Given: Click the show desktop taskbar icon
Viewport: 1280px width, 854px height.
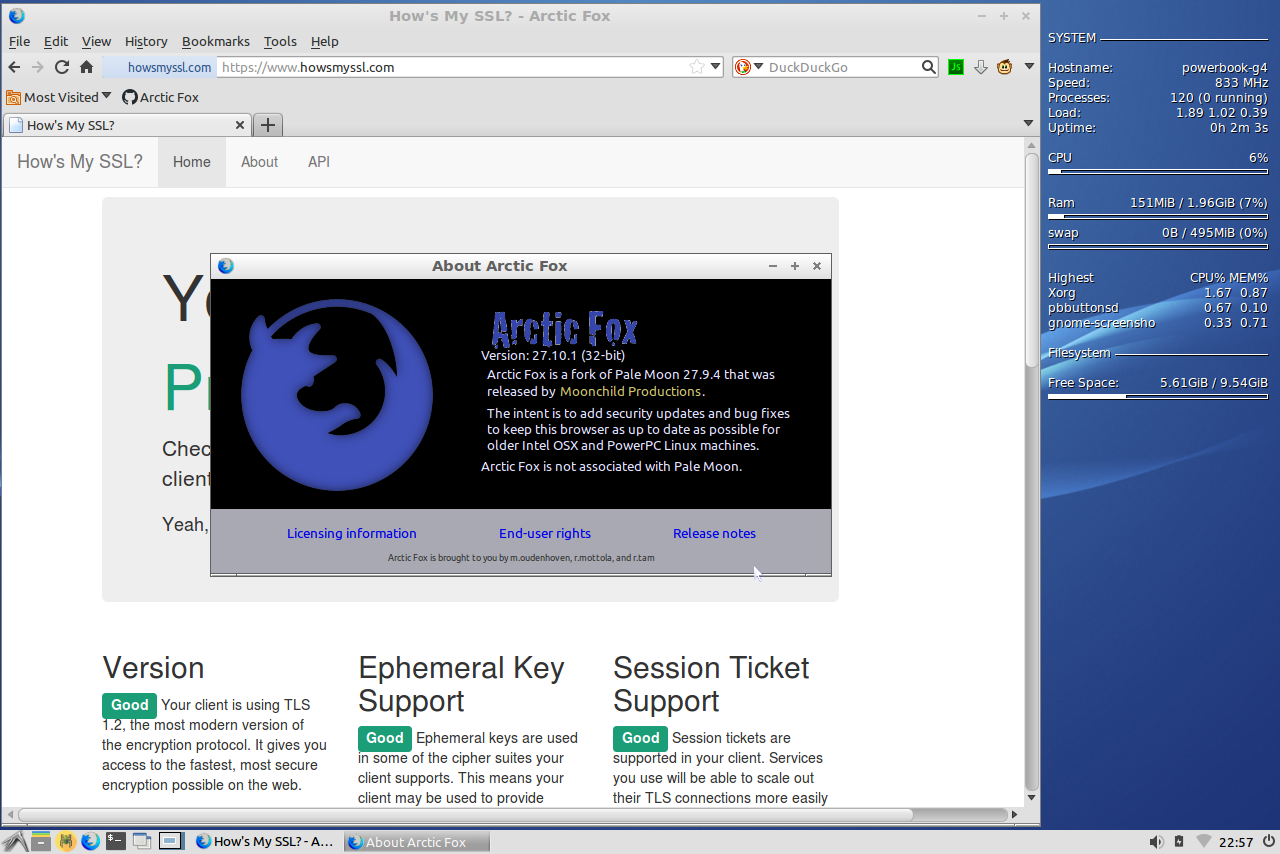Looking at the screenshot, I should pos(170,841).
